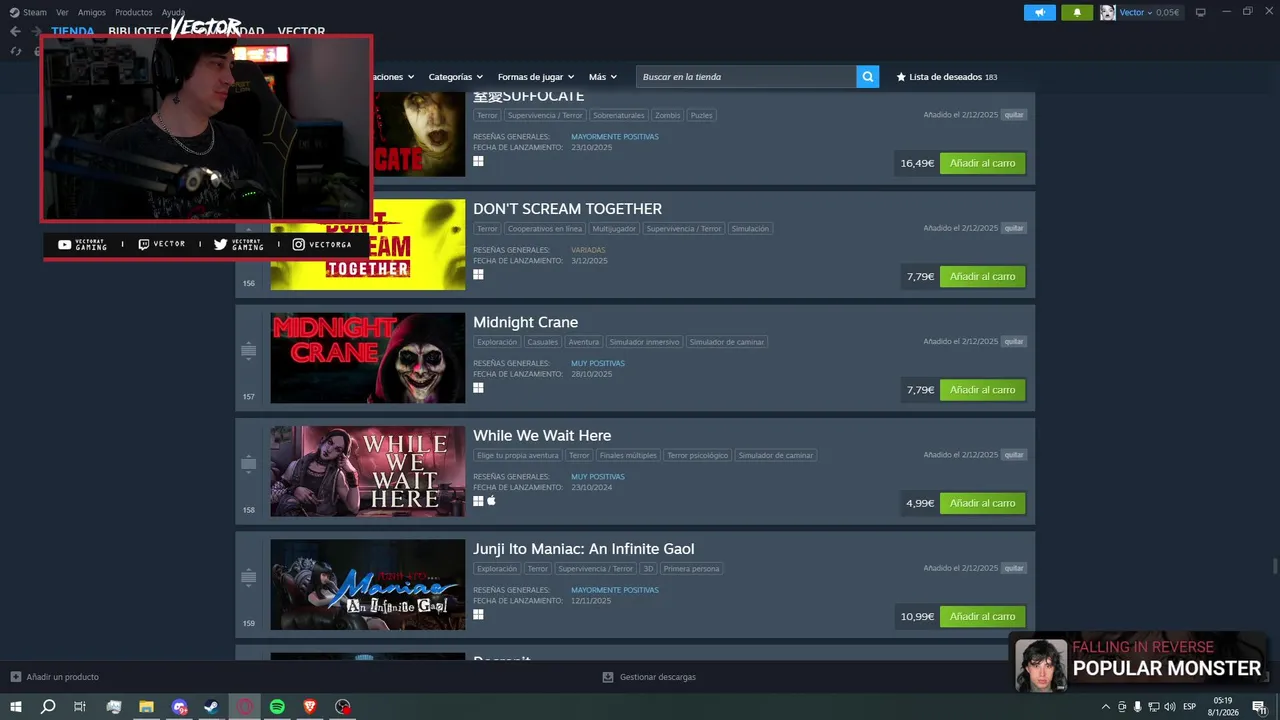Open Brave browser from the taskbar
The height and width of the screenshot is (720, 1280).
coord(310,707)
